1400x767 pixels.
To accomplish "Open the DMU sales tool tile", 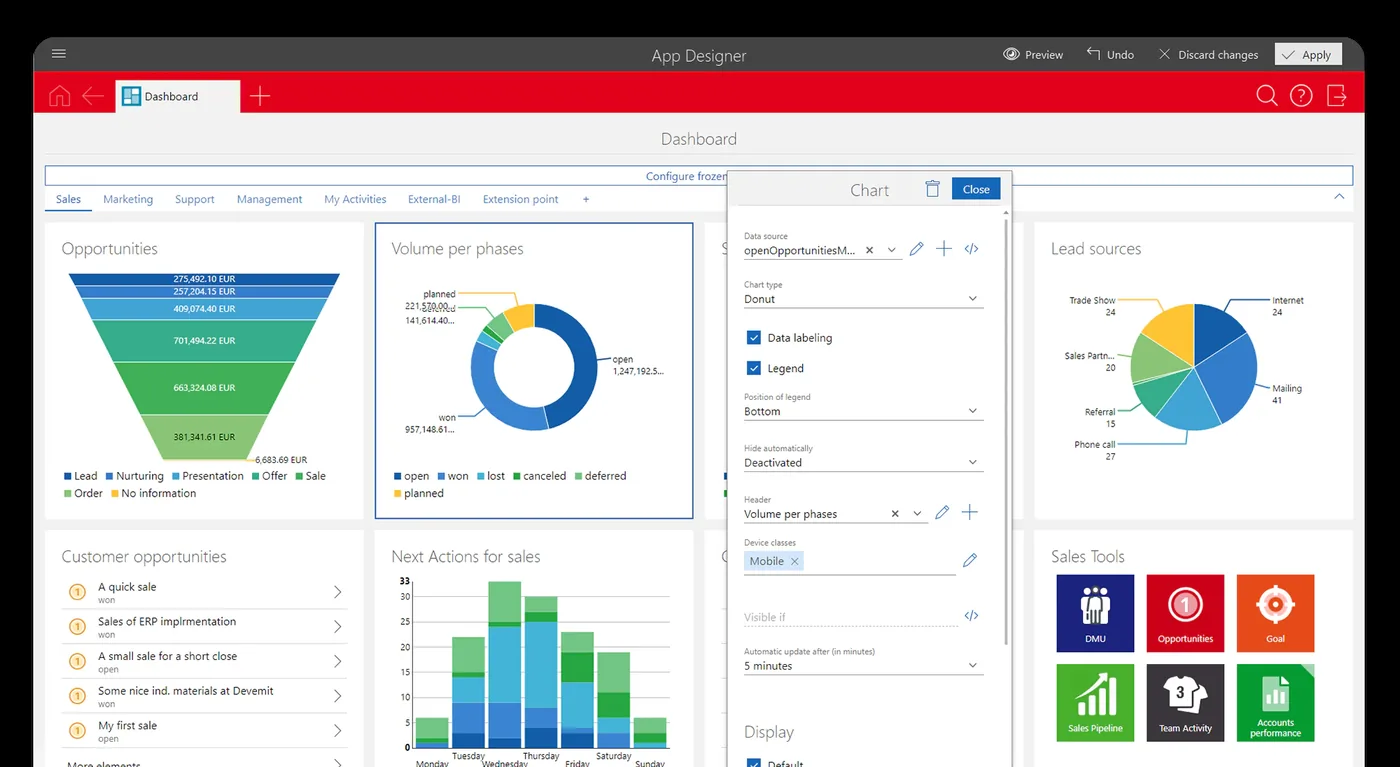I will [1095, 613].
